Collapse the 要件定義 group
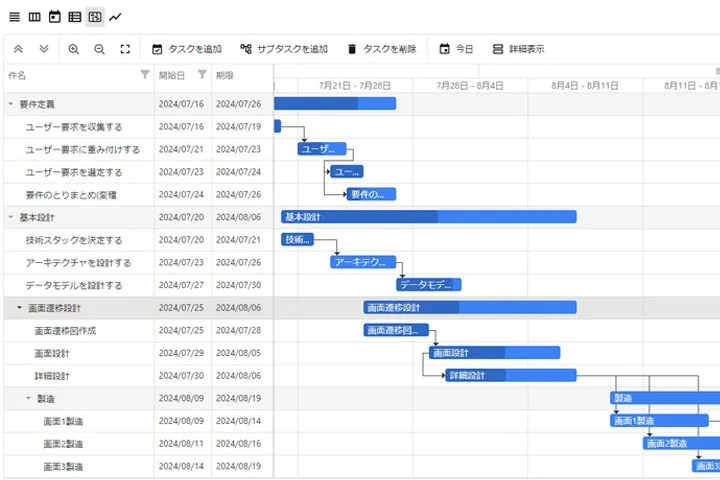 11,104
